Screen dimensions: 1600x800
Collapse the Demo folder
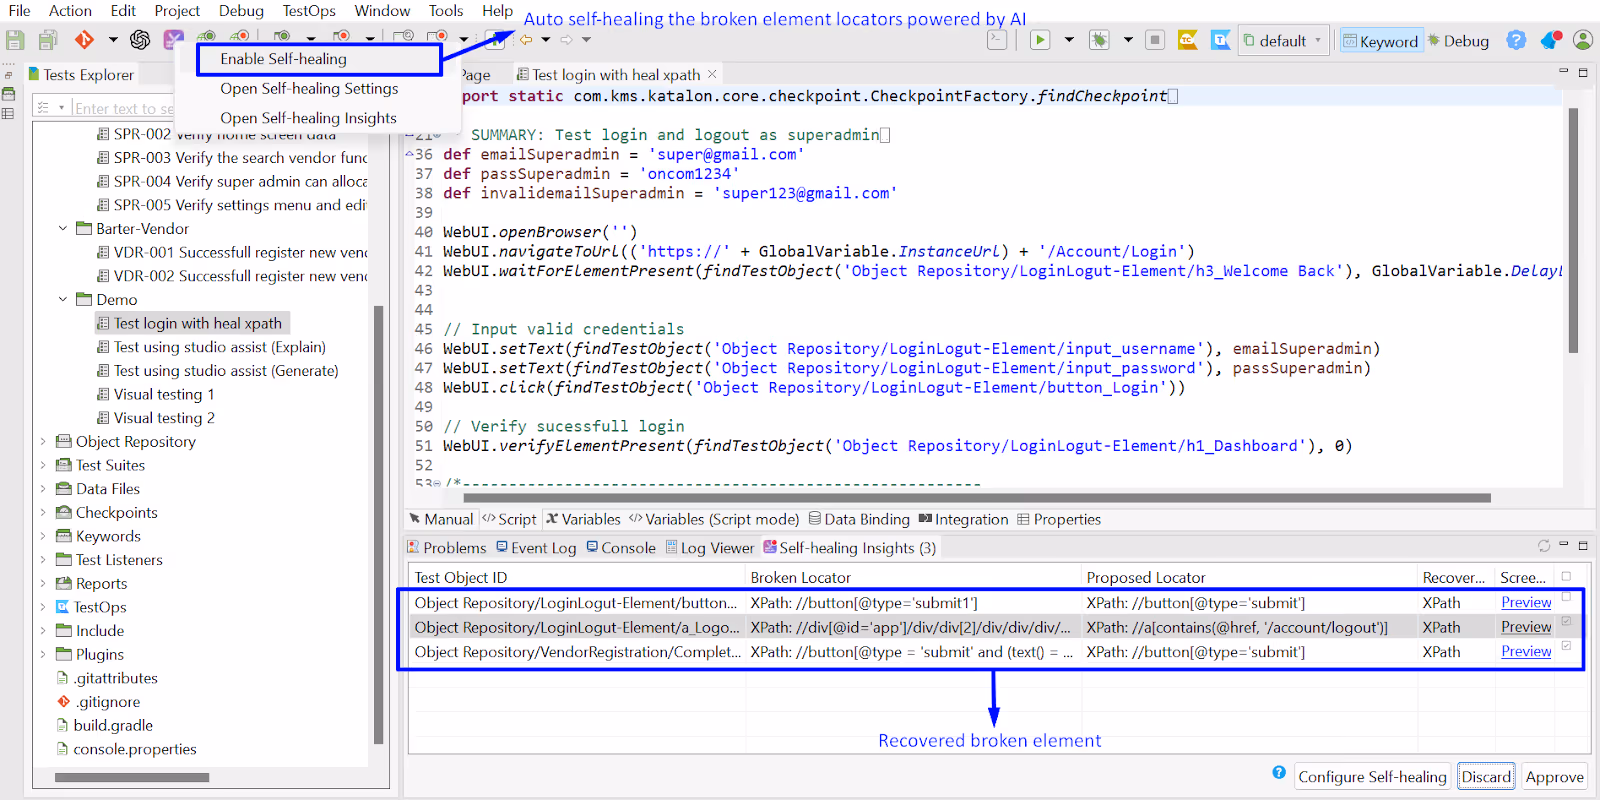[63, 299]
